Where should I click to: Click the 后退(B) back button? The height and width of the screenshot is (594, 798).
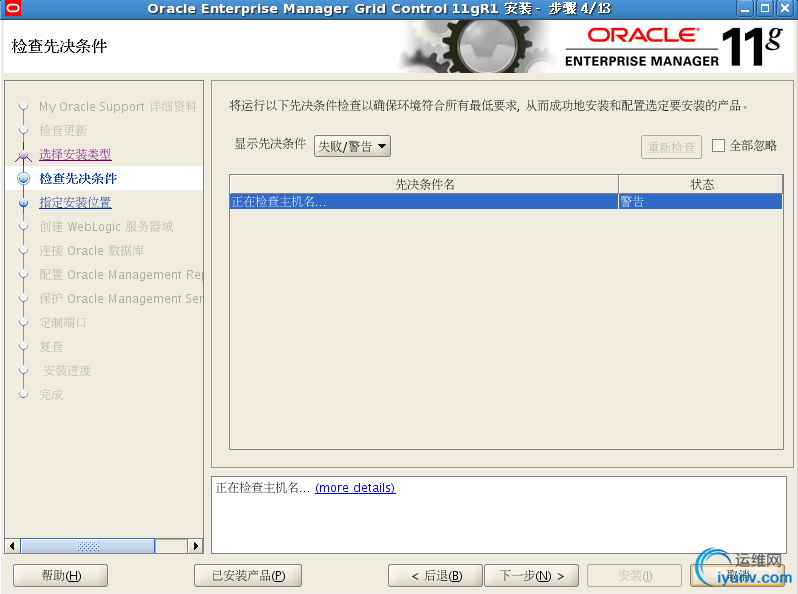point(435,576)
